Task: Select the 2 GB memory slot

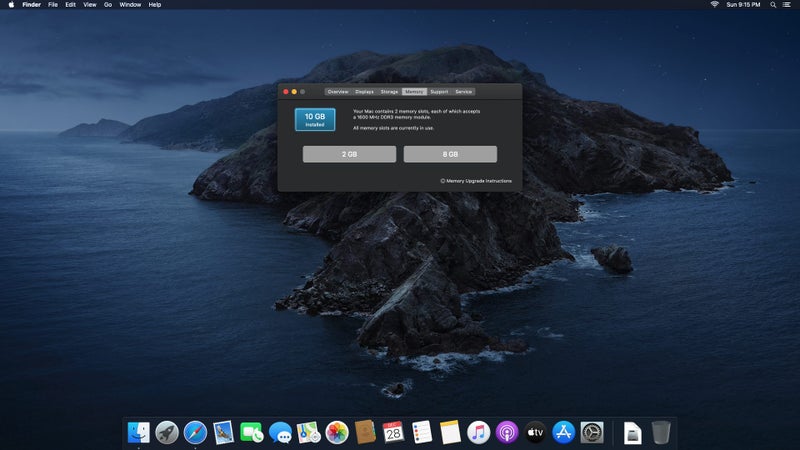Action: (349, 154)
